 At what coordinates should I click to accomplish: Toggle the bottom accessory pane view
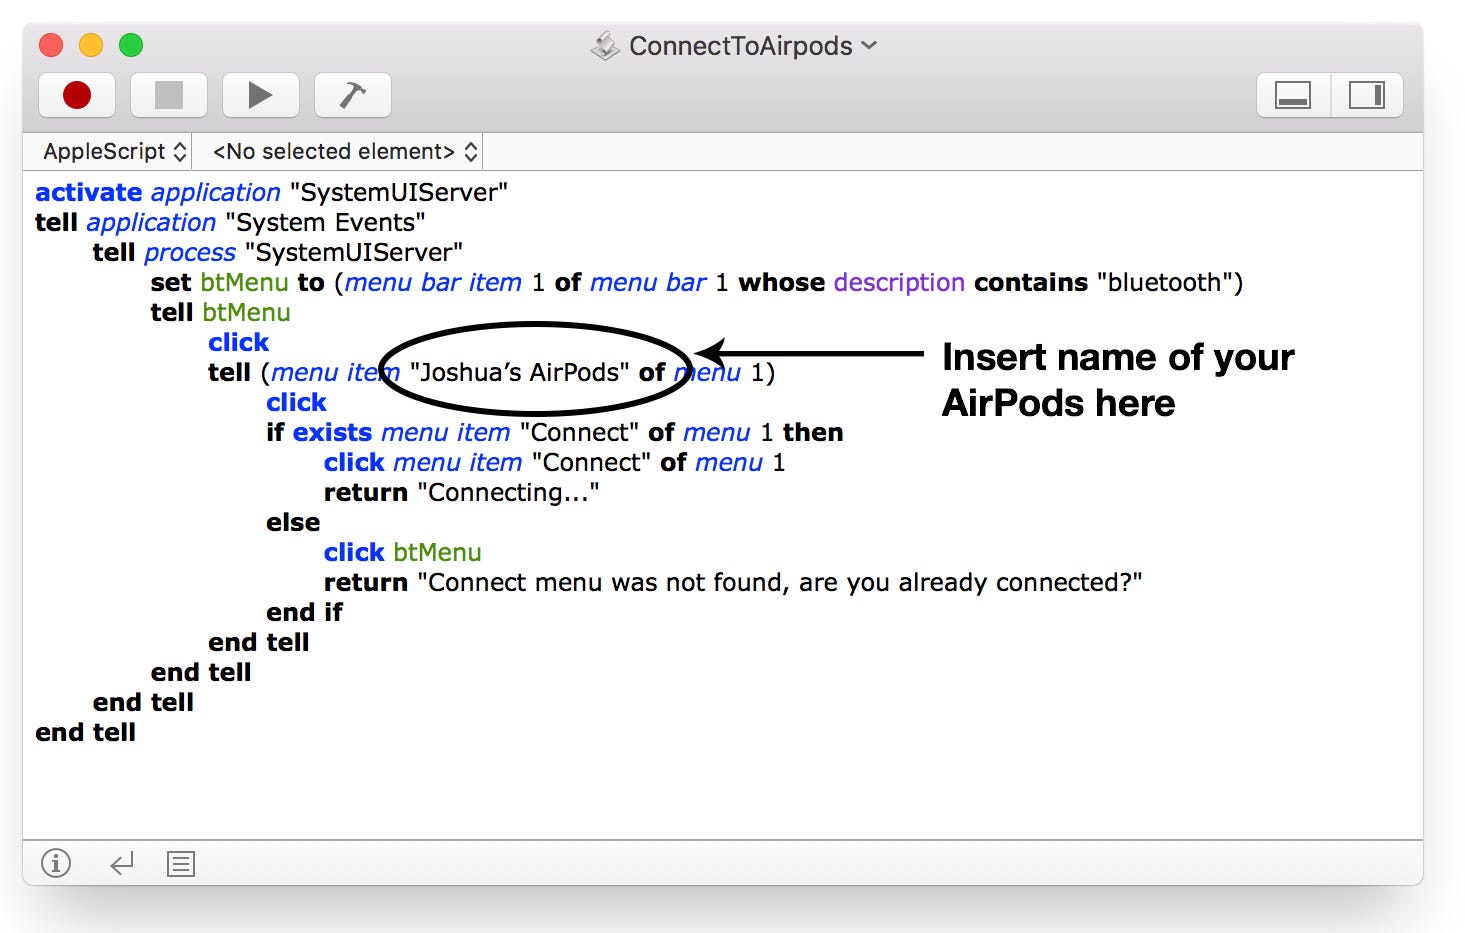[1293, 95]
